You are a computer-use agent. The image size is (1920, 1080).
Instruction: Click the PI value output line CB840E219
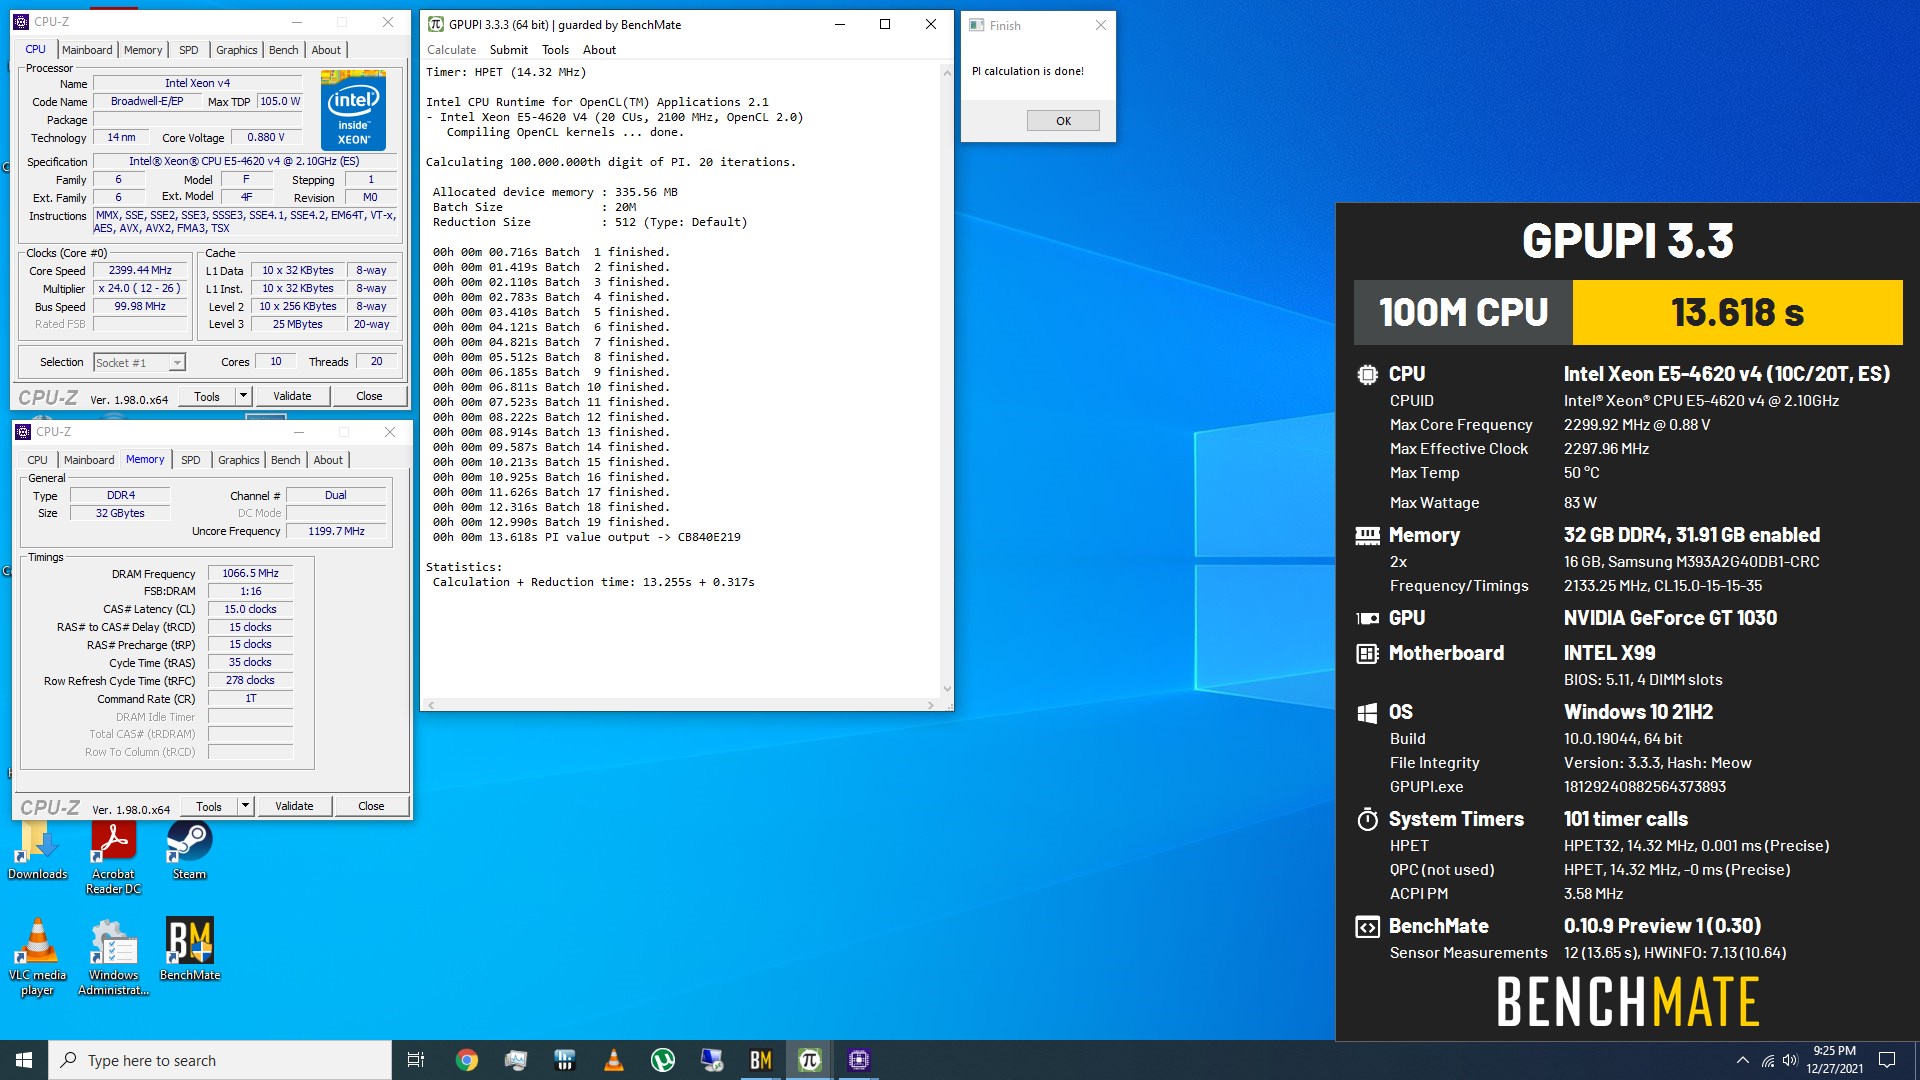(x=587, y=537)
